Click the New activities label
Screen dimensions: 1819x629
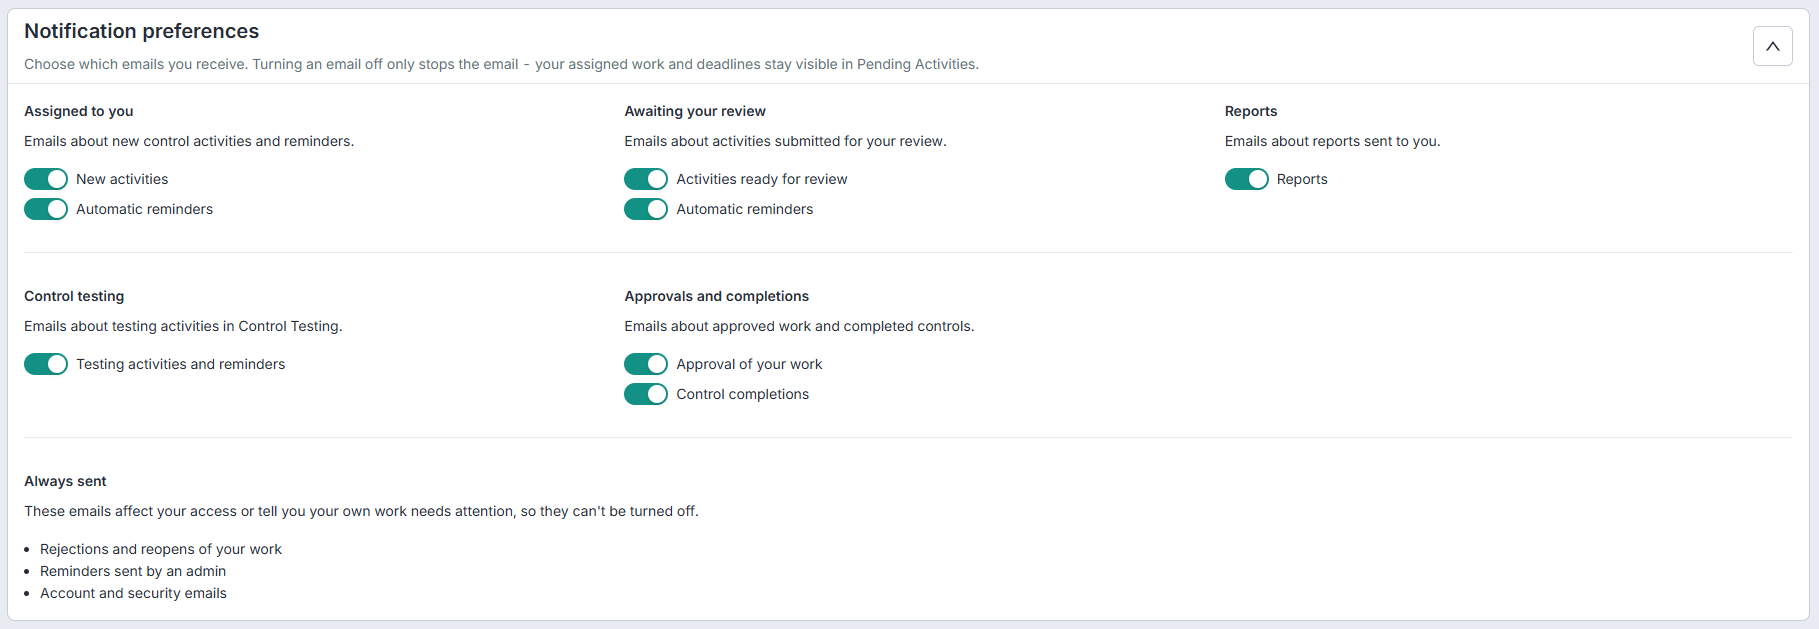122,179
